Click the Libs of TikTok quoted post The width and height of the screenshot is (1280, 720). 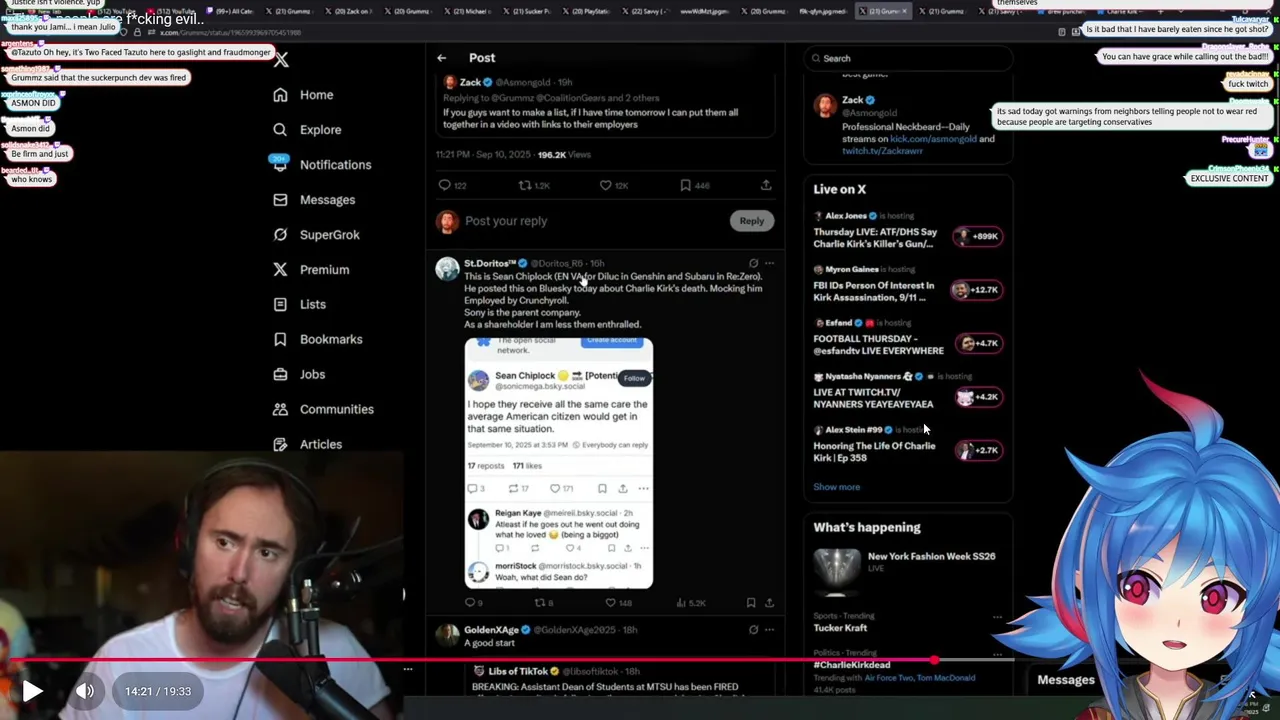click(x=620, y=679)
